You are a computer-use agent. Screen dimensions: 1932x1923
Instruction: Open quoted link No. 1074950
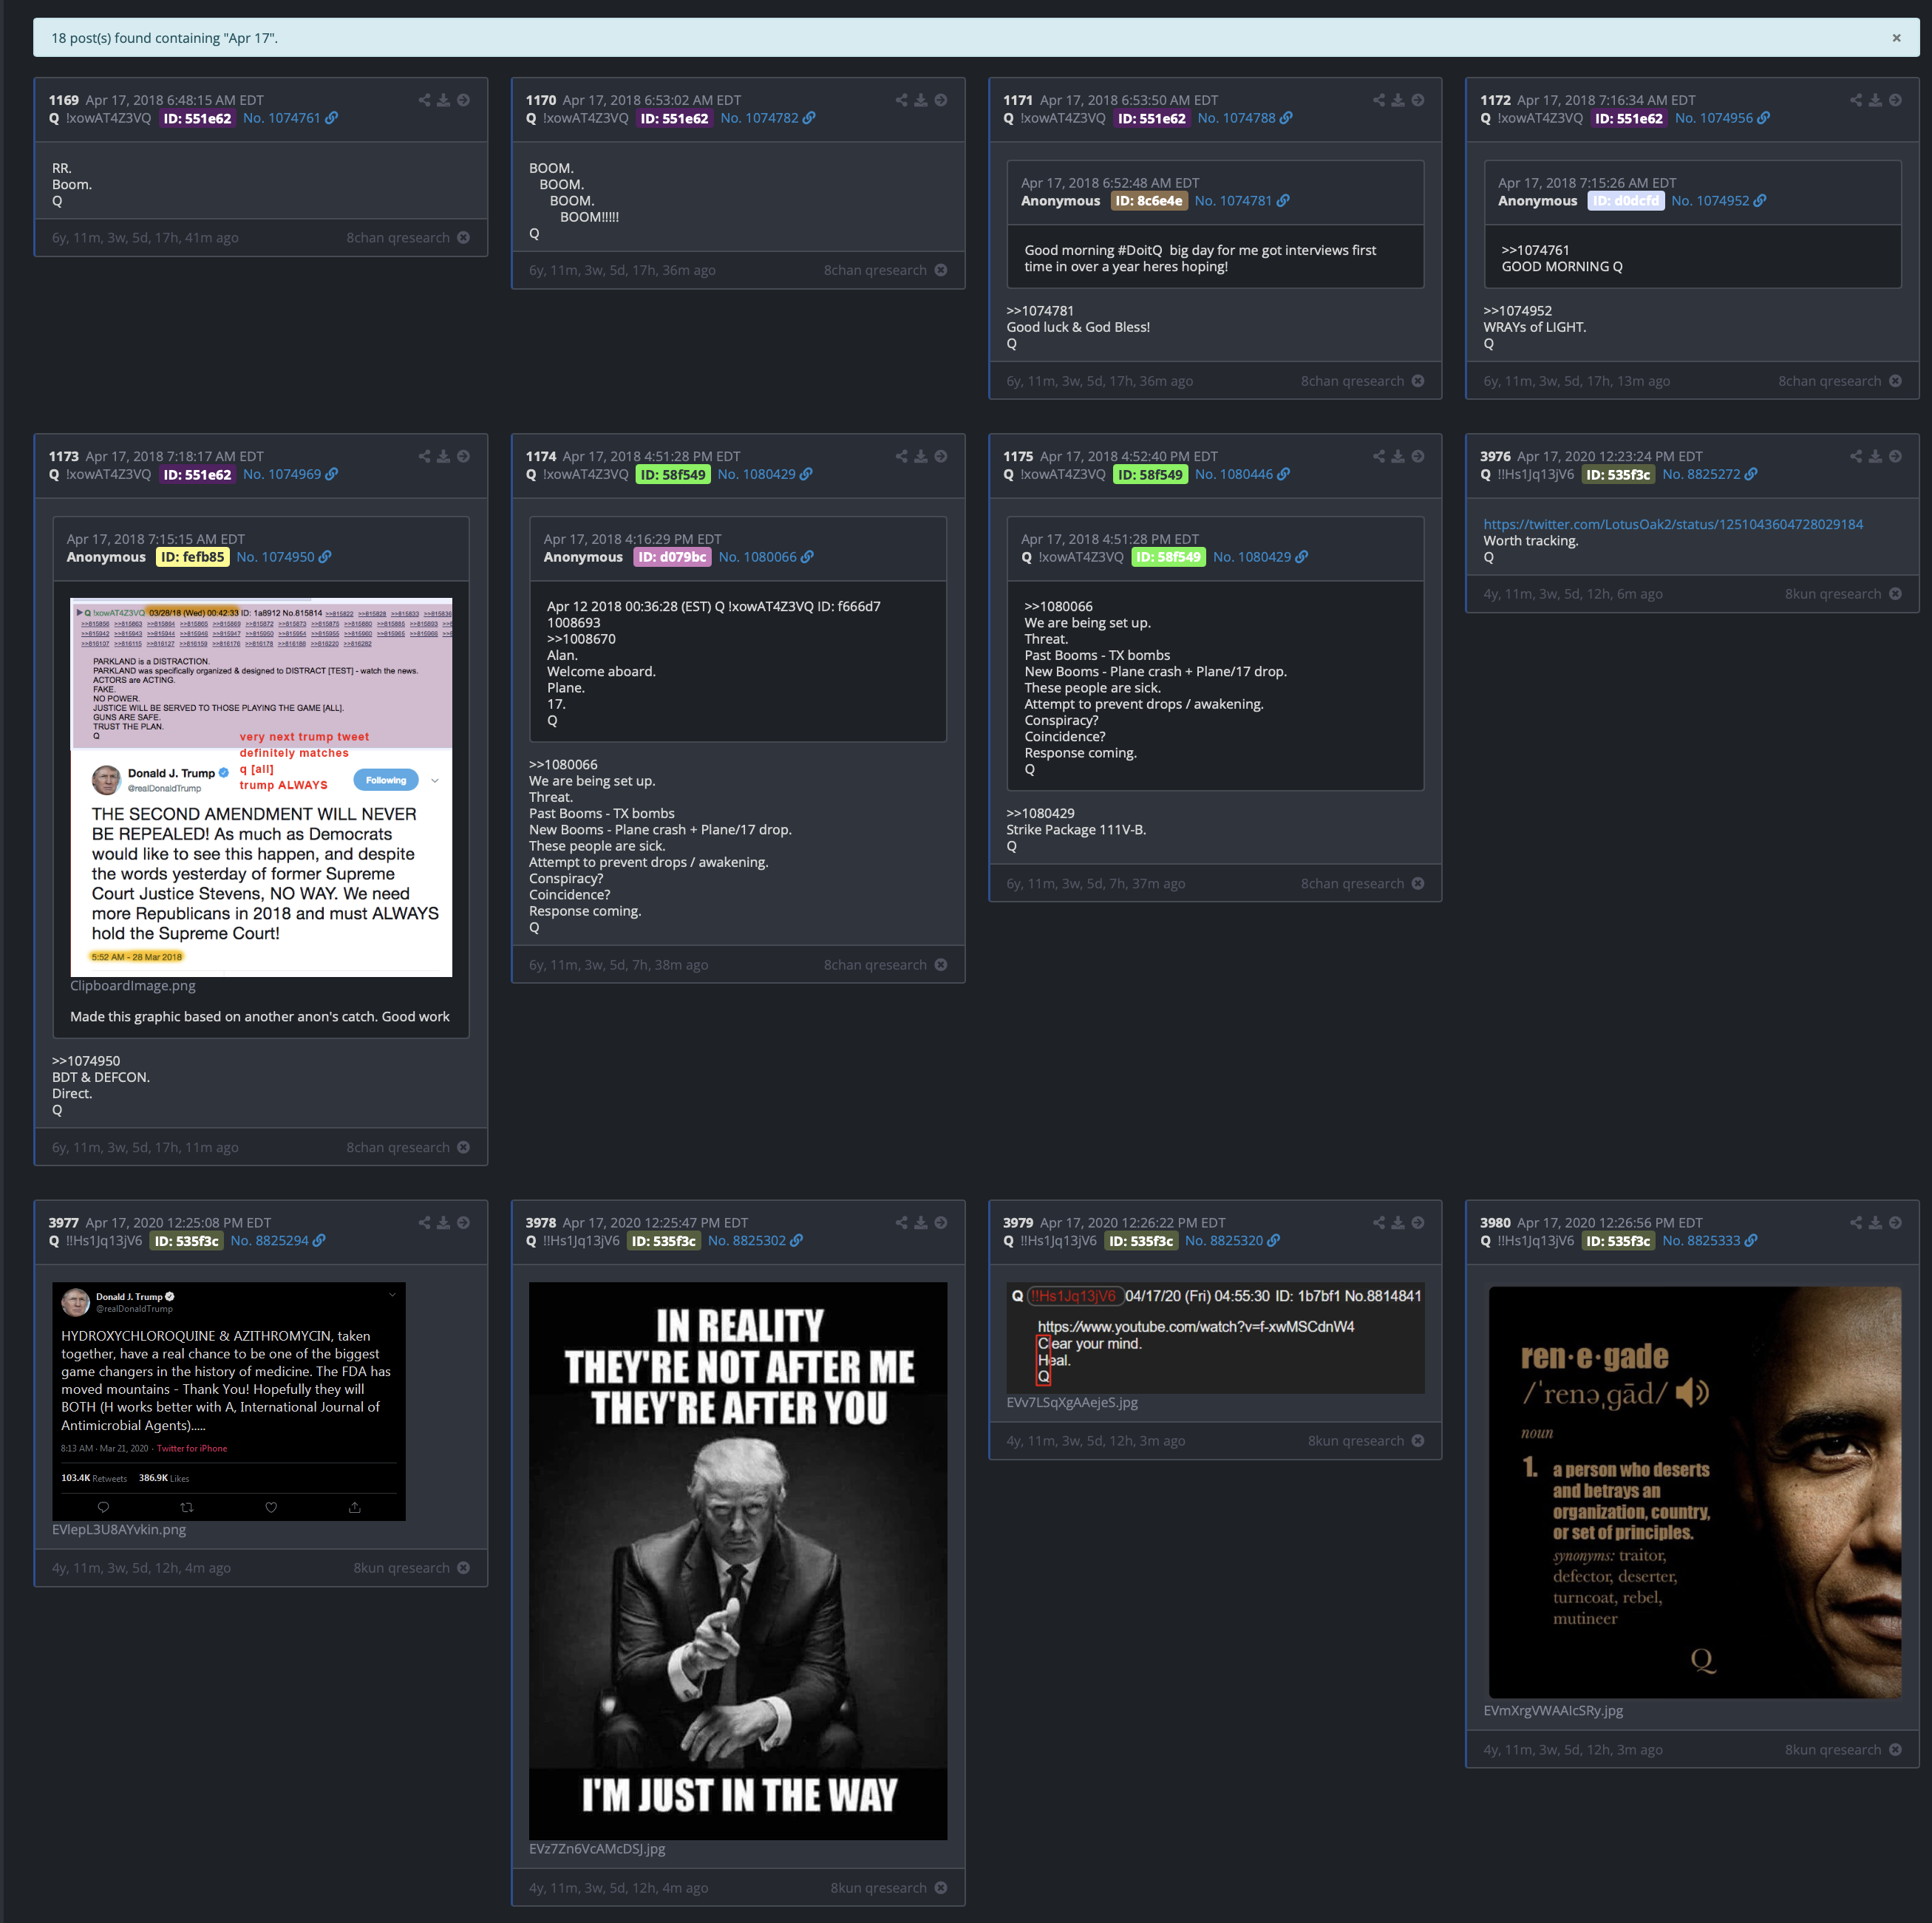click(283, 557)
